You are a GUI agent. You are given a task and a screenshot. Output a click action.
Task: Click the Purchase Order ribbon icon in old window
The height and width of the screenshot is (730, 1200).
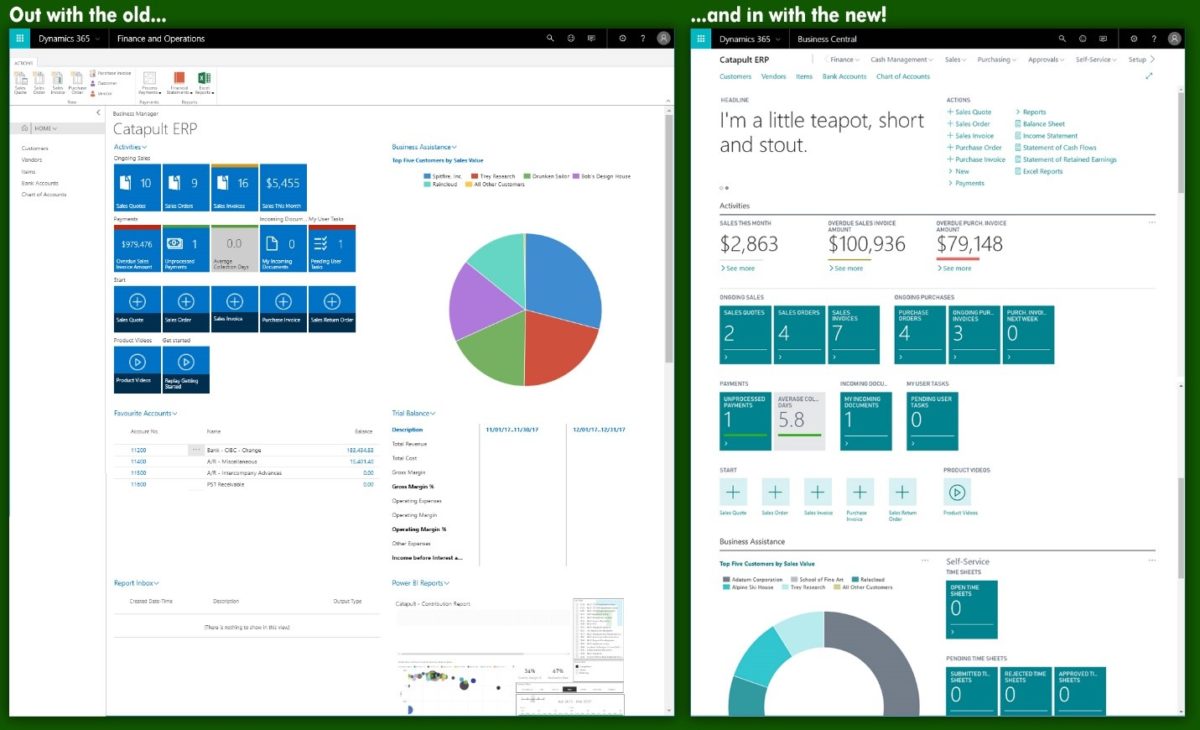(77, 83)
